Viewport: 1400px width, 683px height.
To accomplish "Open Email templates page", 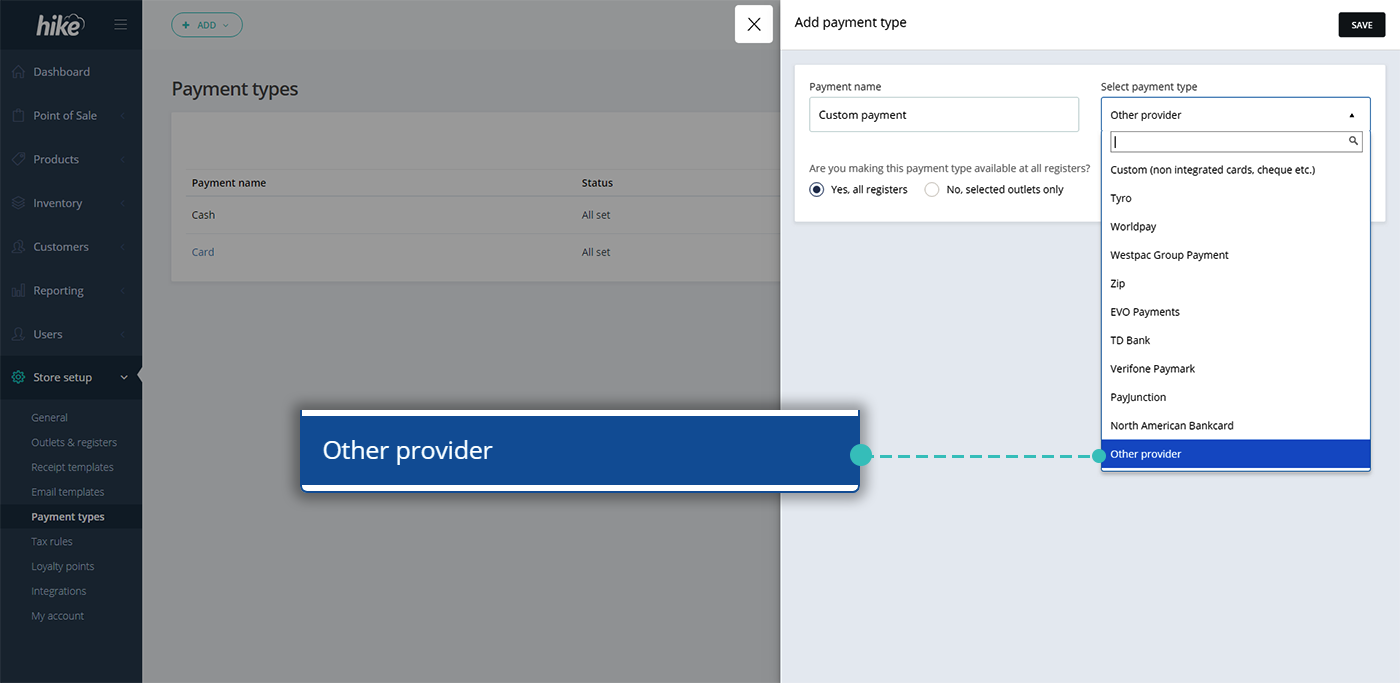I will pyautogui.click(x=68, y=492).
